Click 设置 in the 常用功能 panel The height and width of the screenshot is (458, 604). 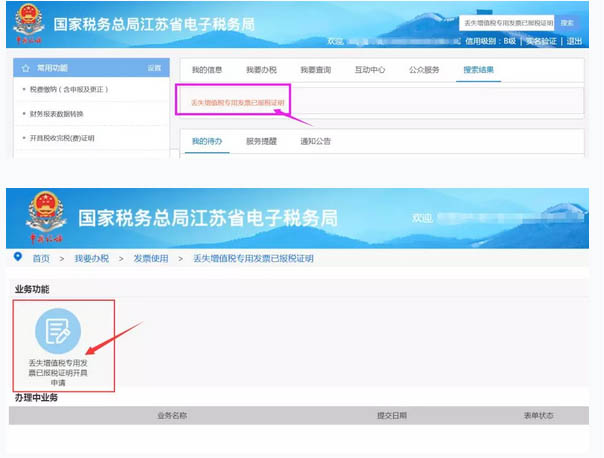click(154, 68)
